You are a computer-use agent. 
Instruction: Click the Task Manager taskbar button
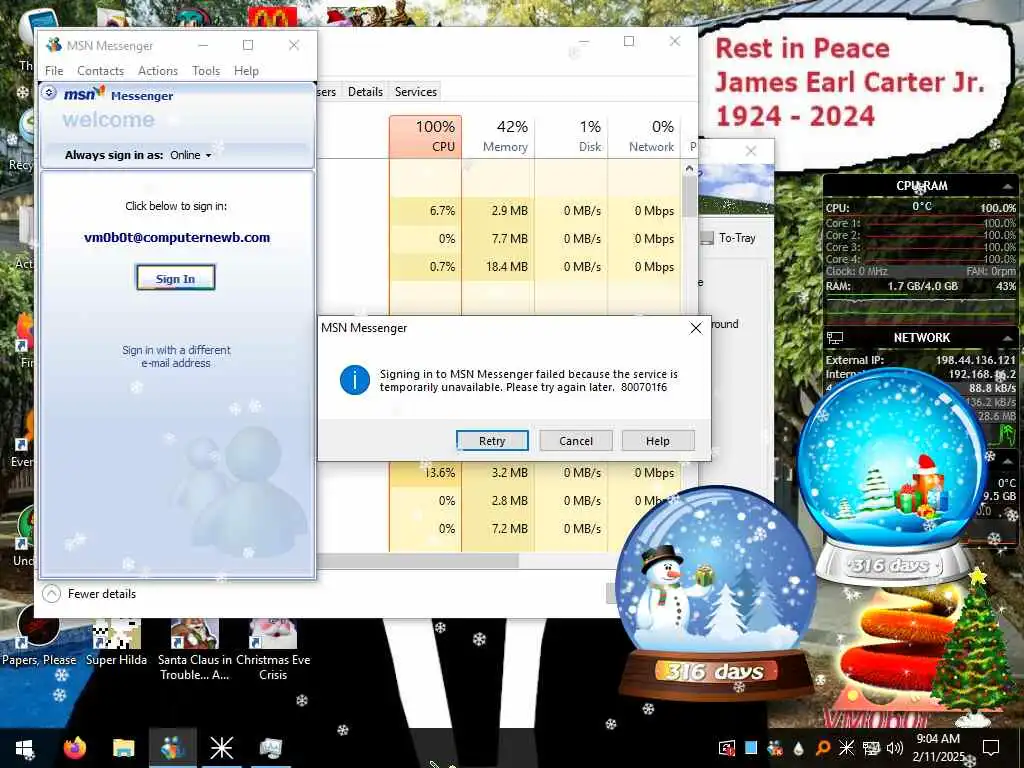click(x=270, y=748)
